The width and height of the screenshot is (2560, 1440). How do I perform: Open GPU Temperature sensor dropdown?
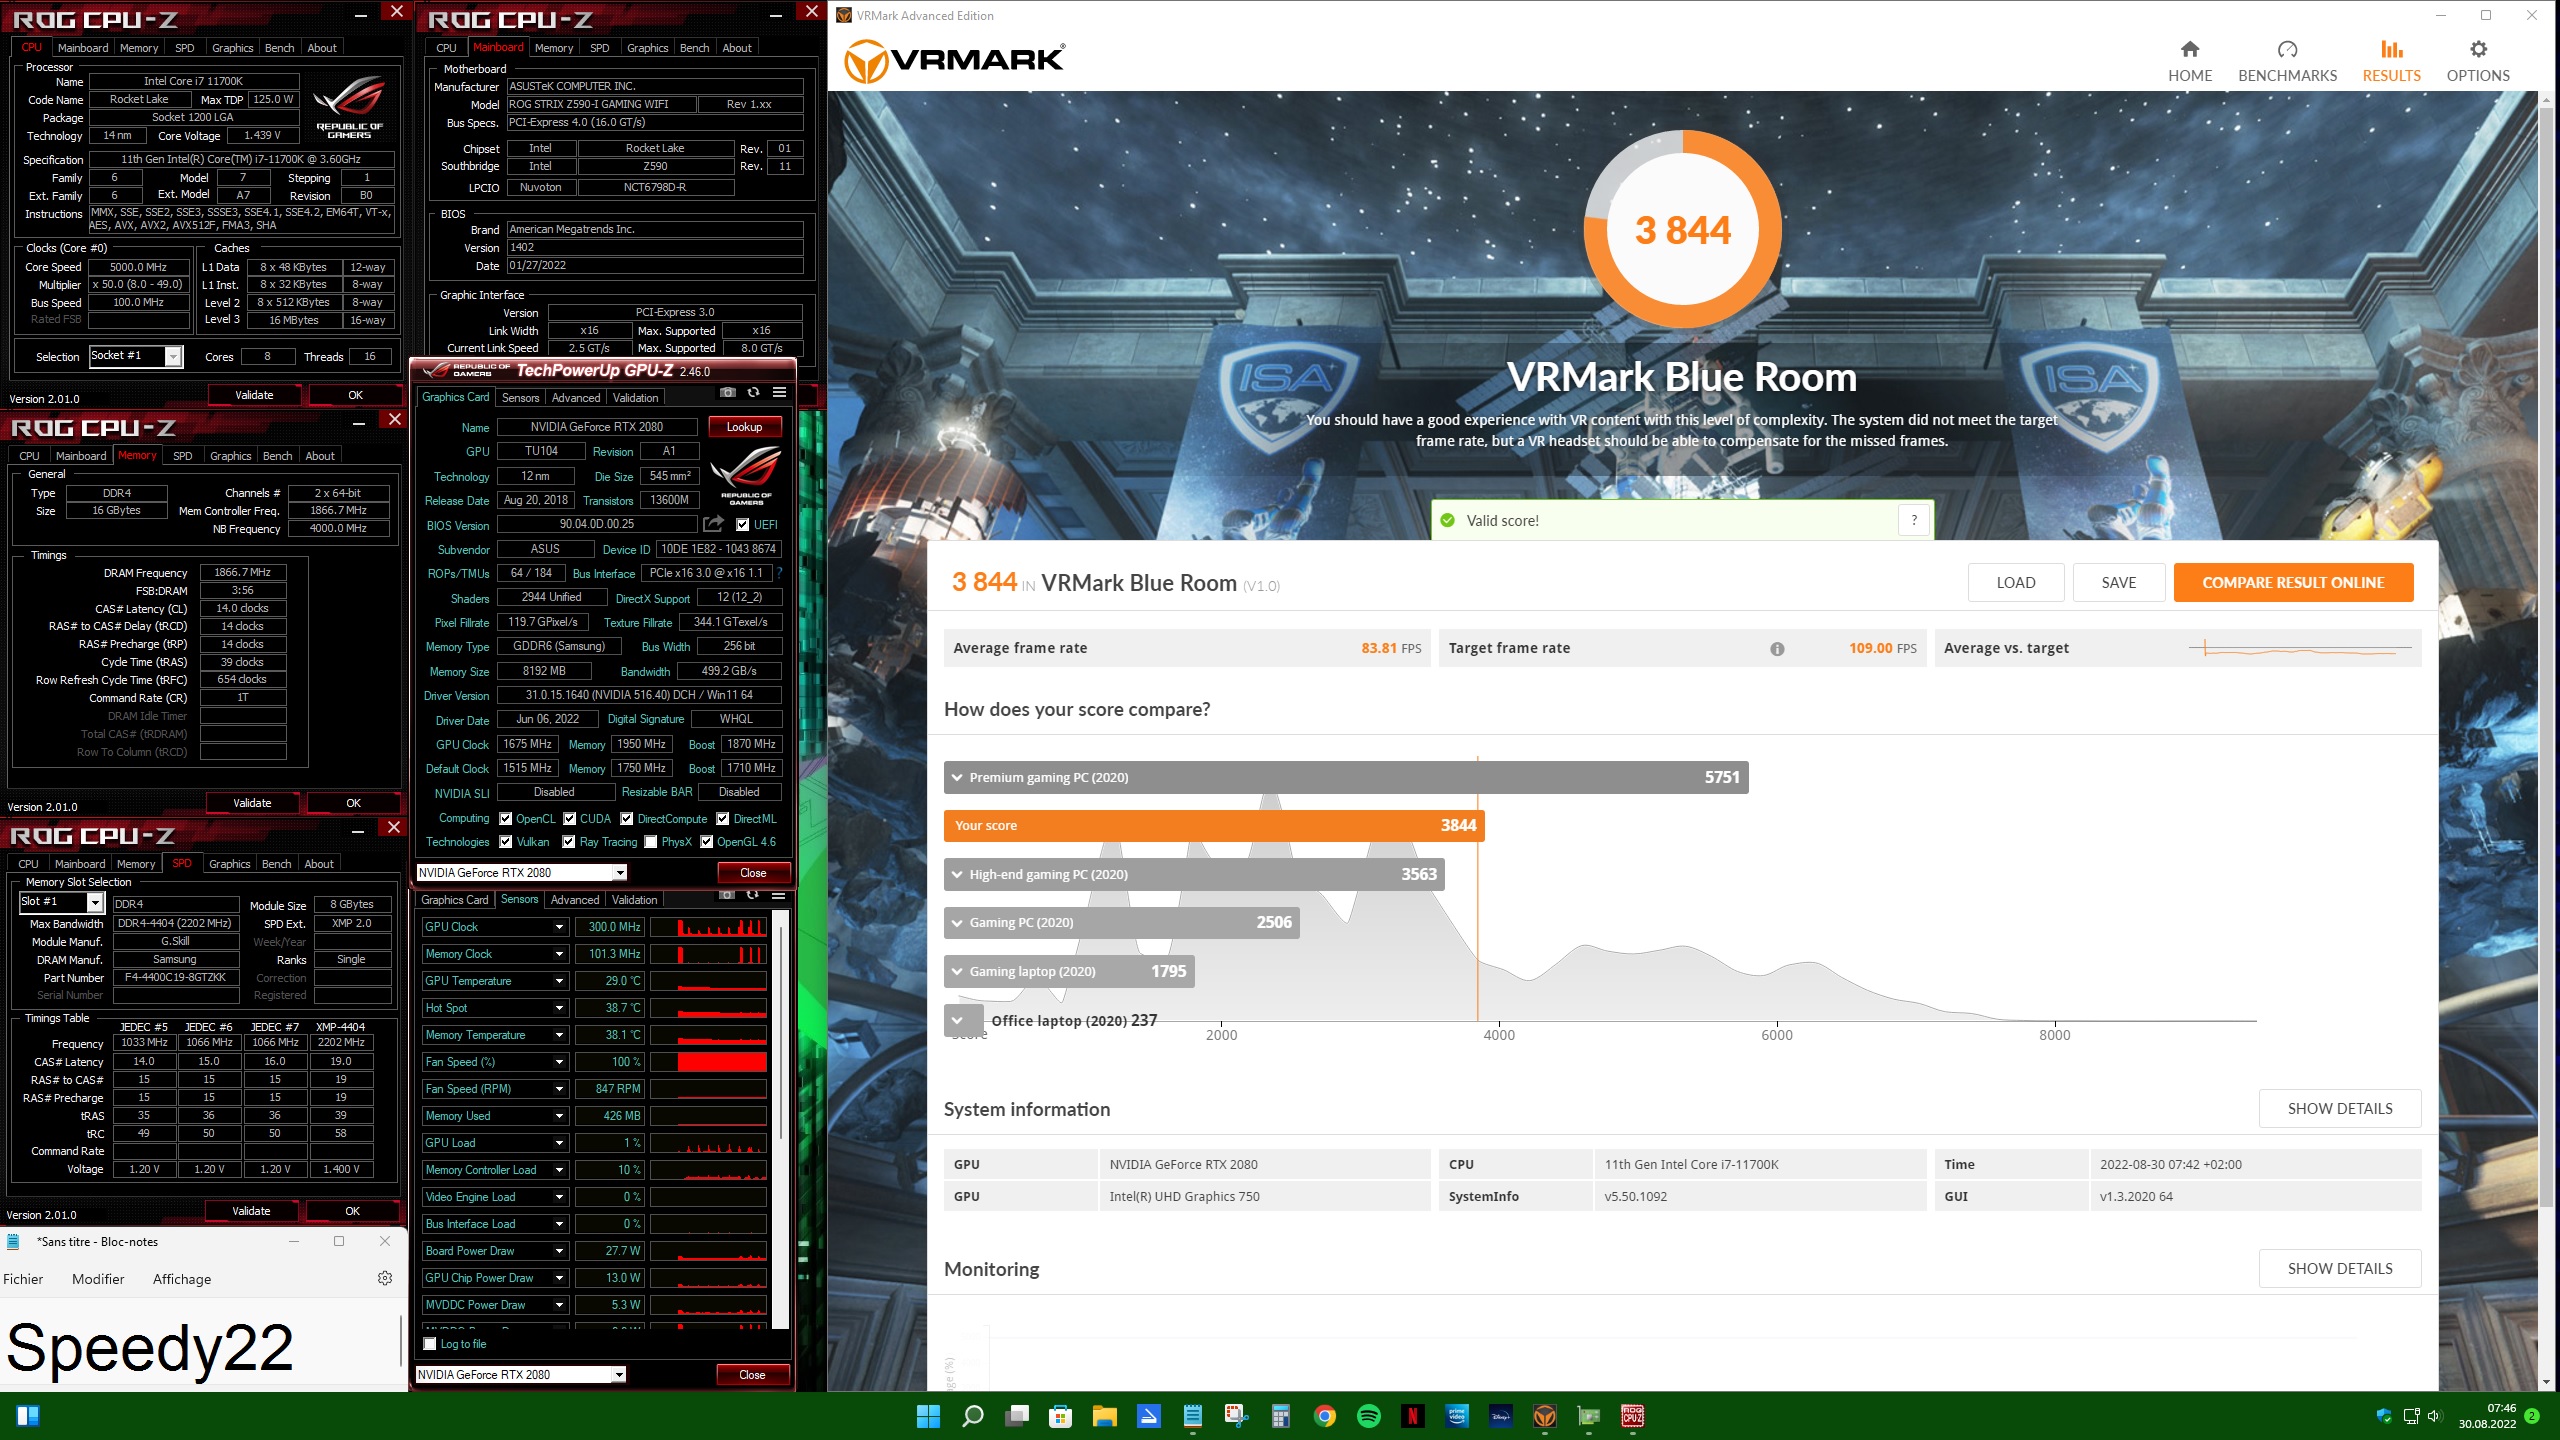click(x=559, y=981)
